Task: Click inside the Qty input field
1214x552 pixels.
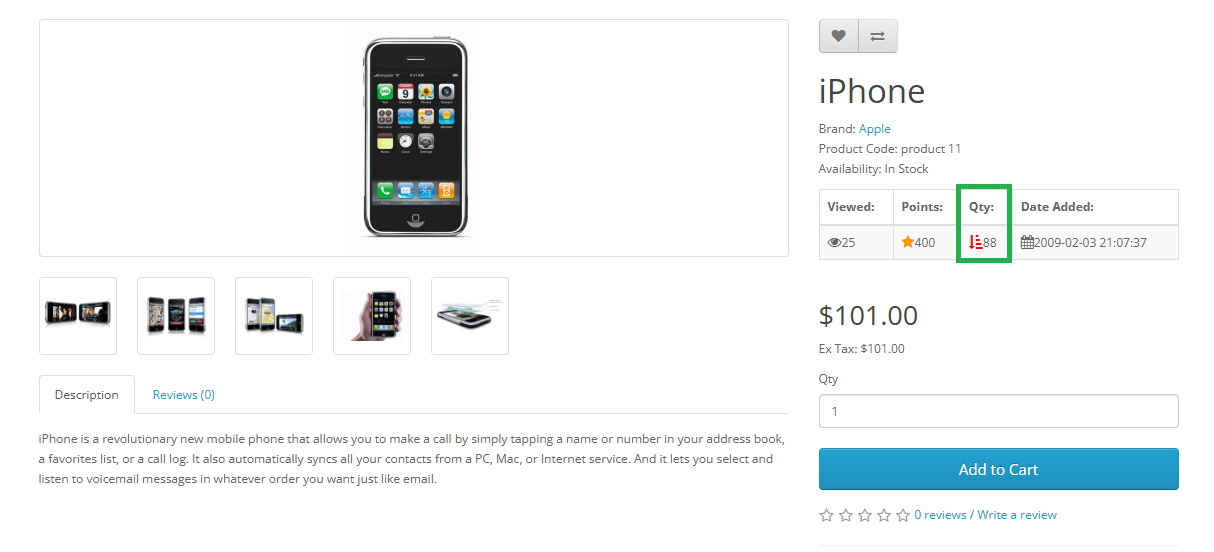Action: 998,411
